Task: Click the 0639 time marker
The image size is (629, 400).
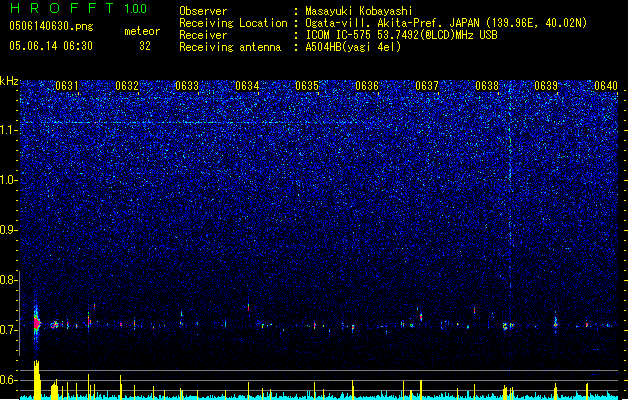Action: tap(546, 86)
